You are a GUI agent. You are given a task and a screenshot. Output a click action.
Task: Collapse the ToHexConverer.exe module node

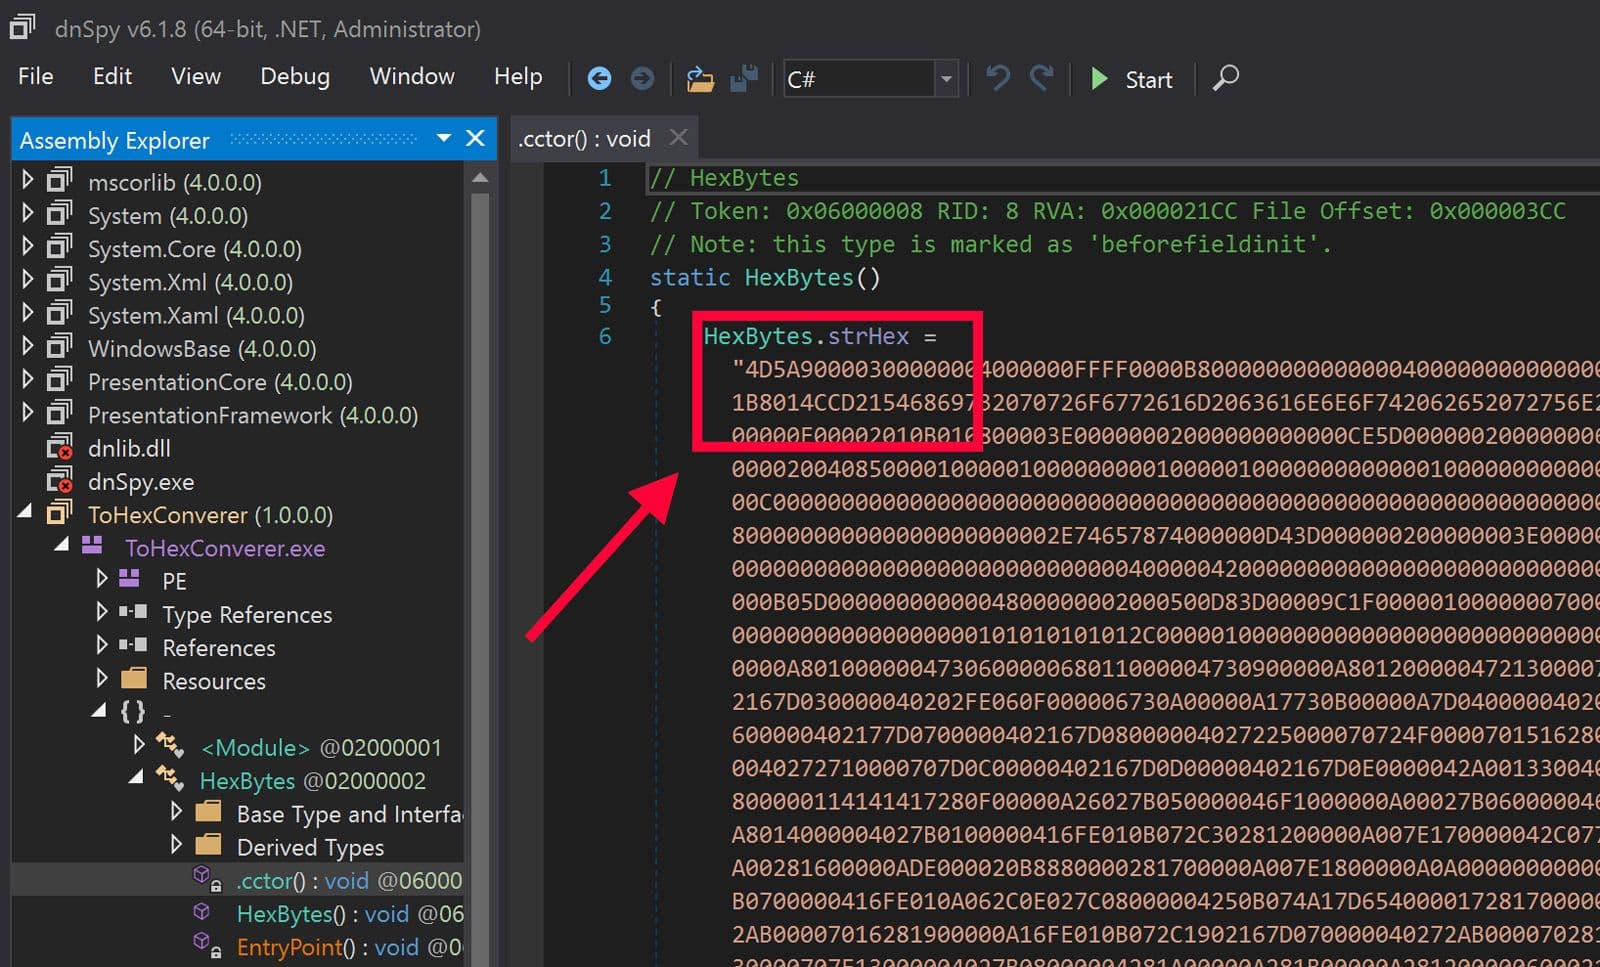(x=61, y=544)
